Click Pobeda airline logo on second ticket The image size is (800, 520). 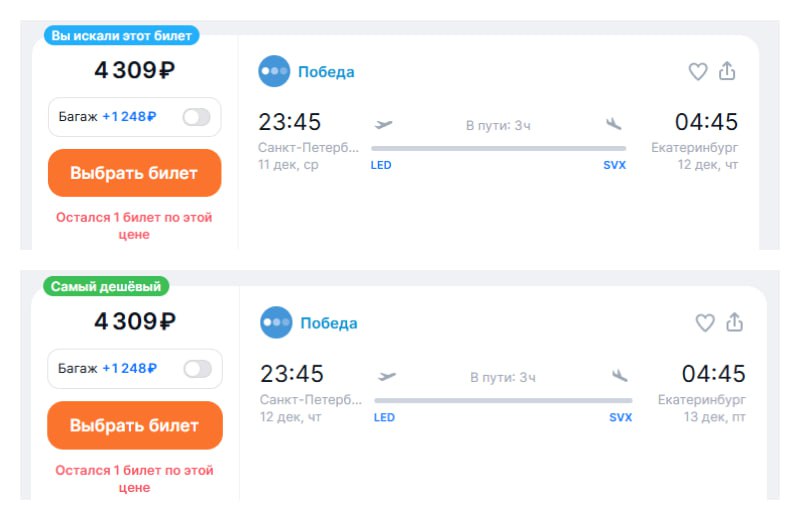click(276, 322)
